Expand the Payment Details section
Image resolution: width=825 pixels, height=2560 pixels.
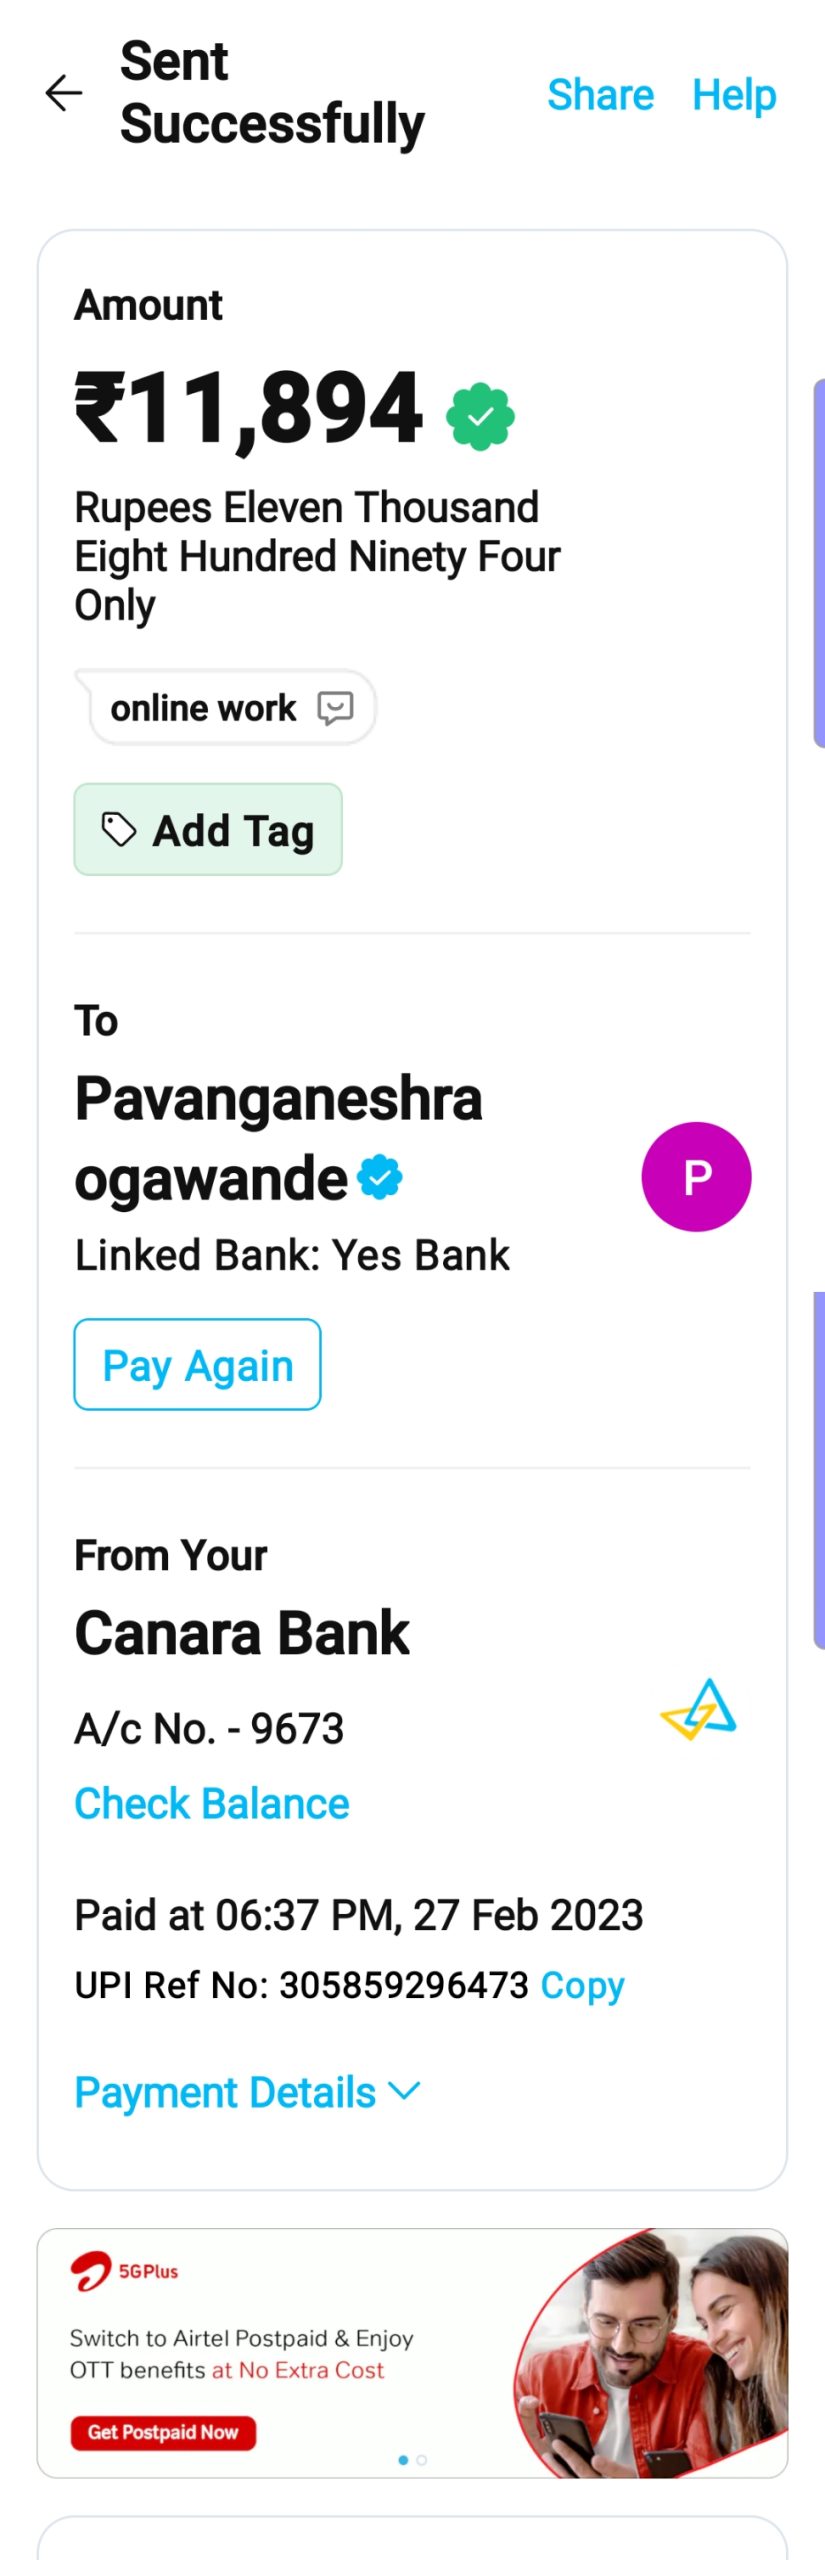pos(226,2092)
